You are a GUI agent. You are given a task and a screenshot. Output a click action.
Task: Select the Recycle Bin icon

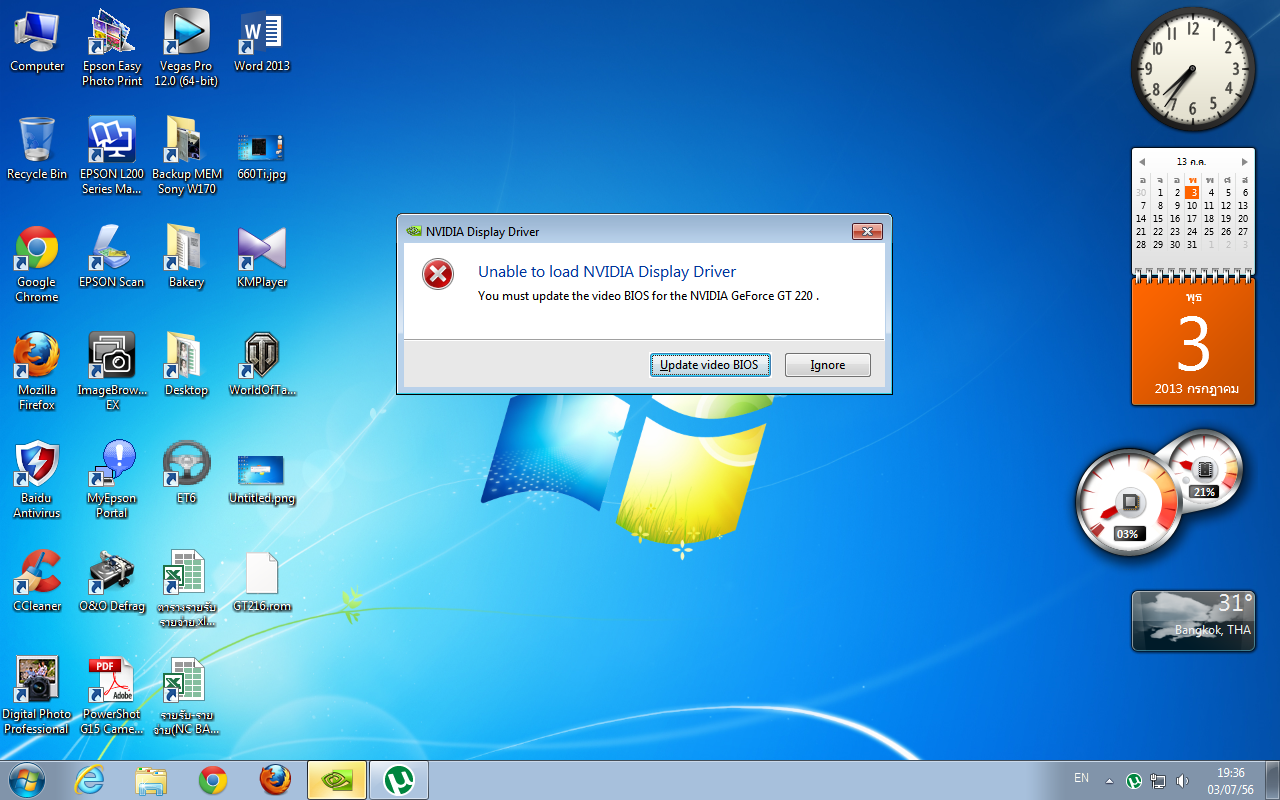[x=37, y=149]
